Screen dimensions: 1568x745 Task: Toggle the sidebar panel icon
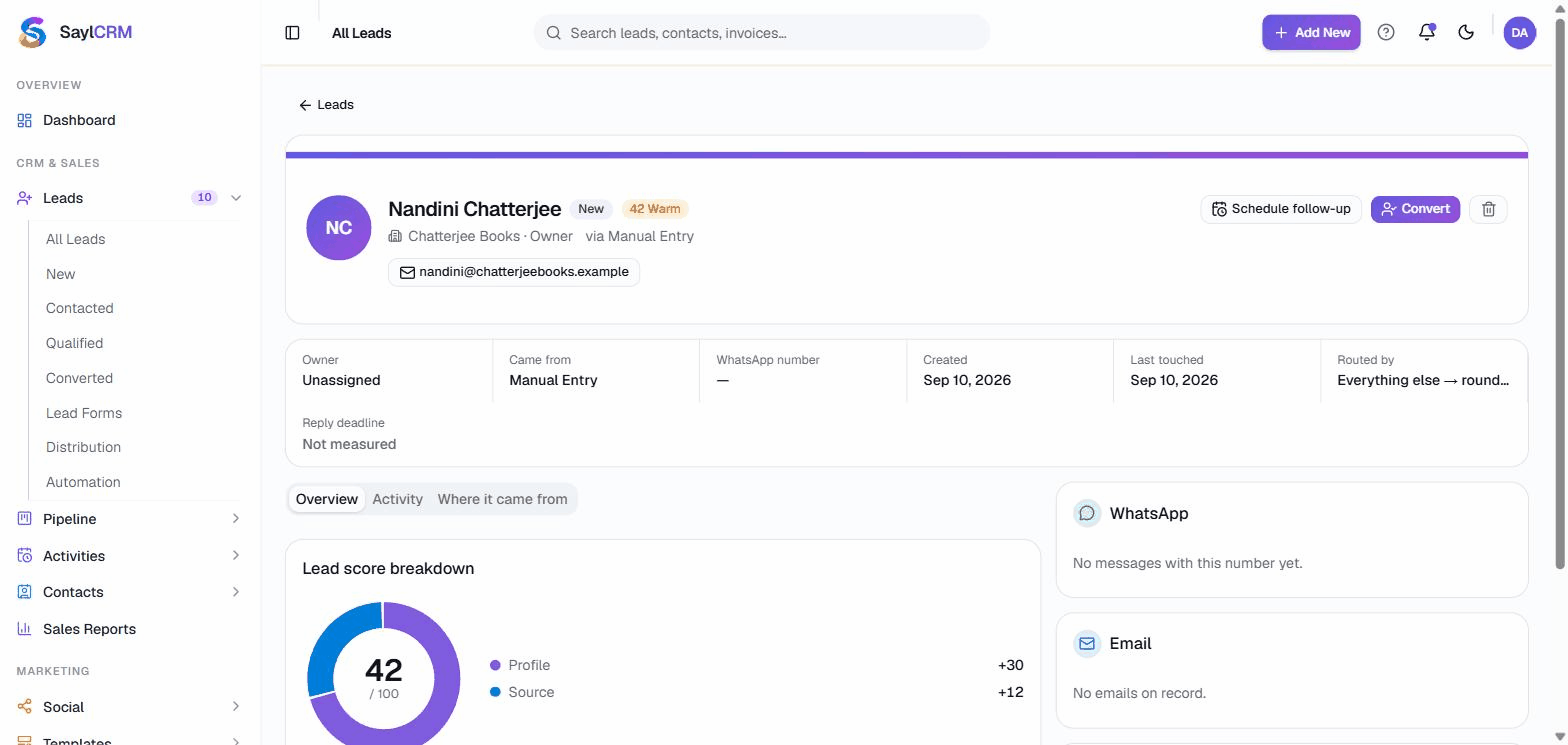click(292, 33)
